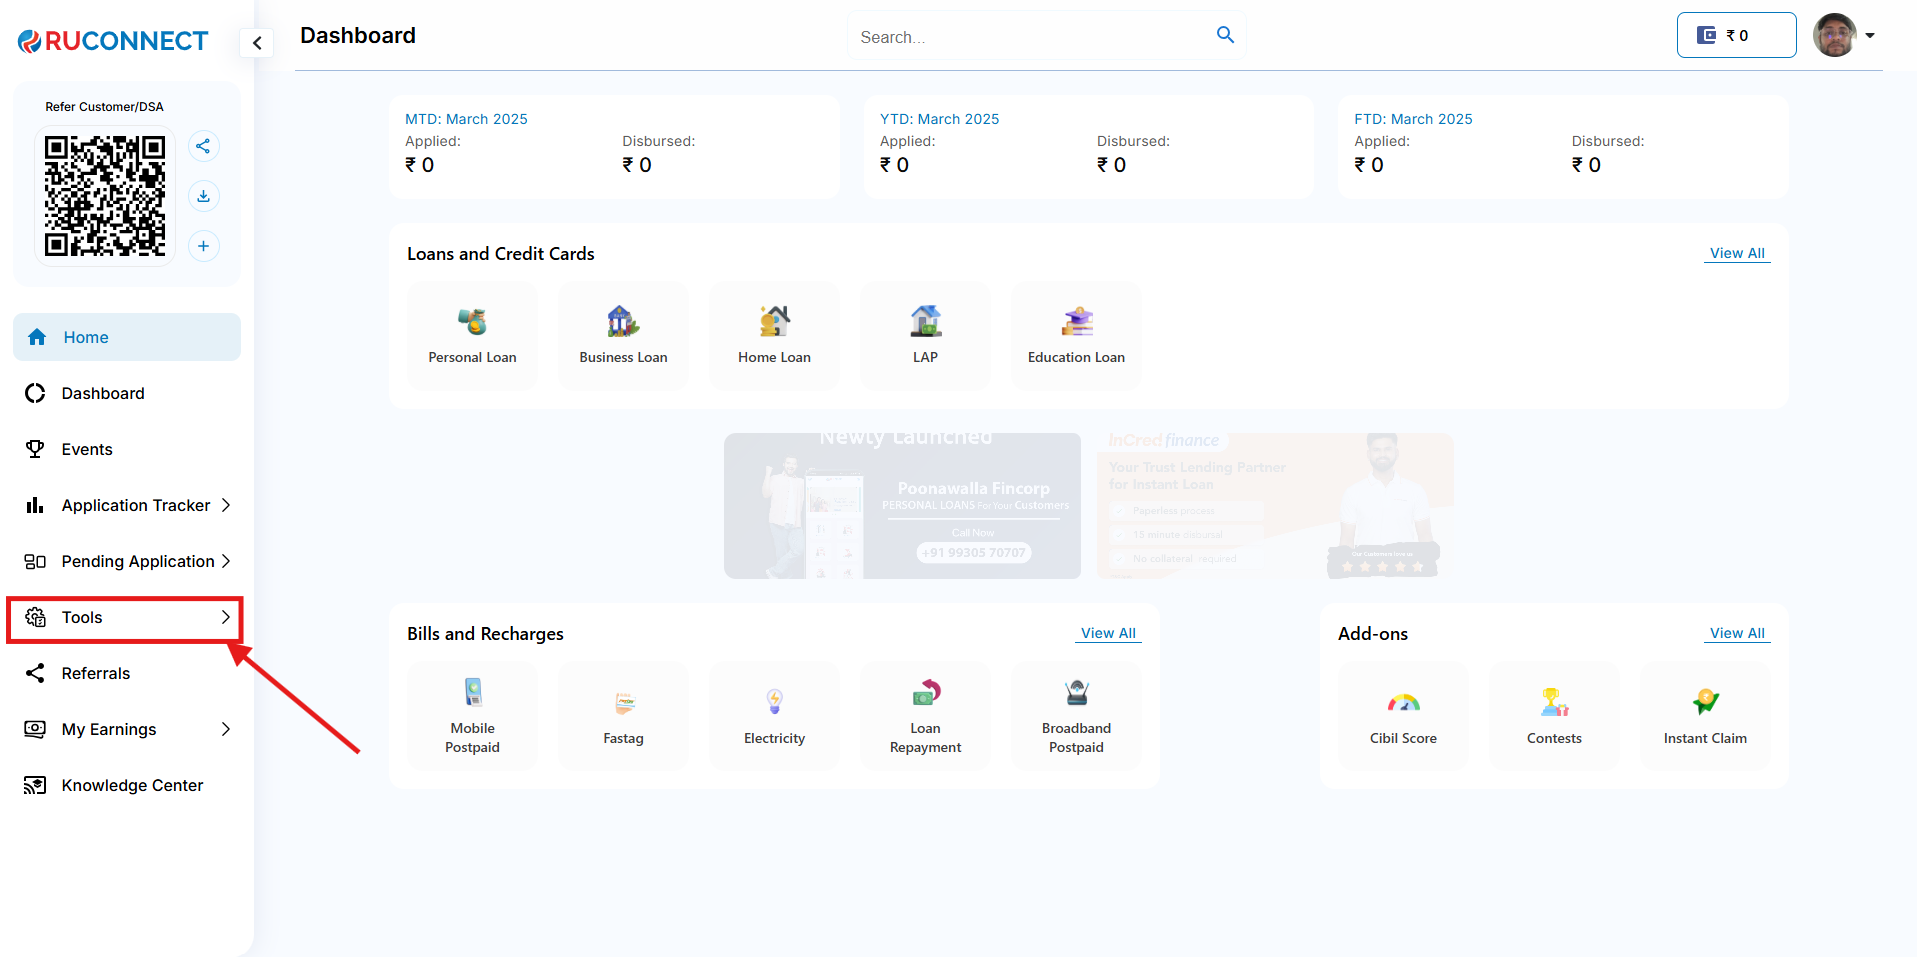Select the Business Loan icon
The height and width of the screenshot is (957, 1917).
click(623, 322)
